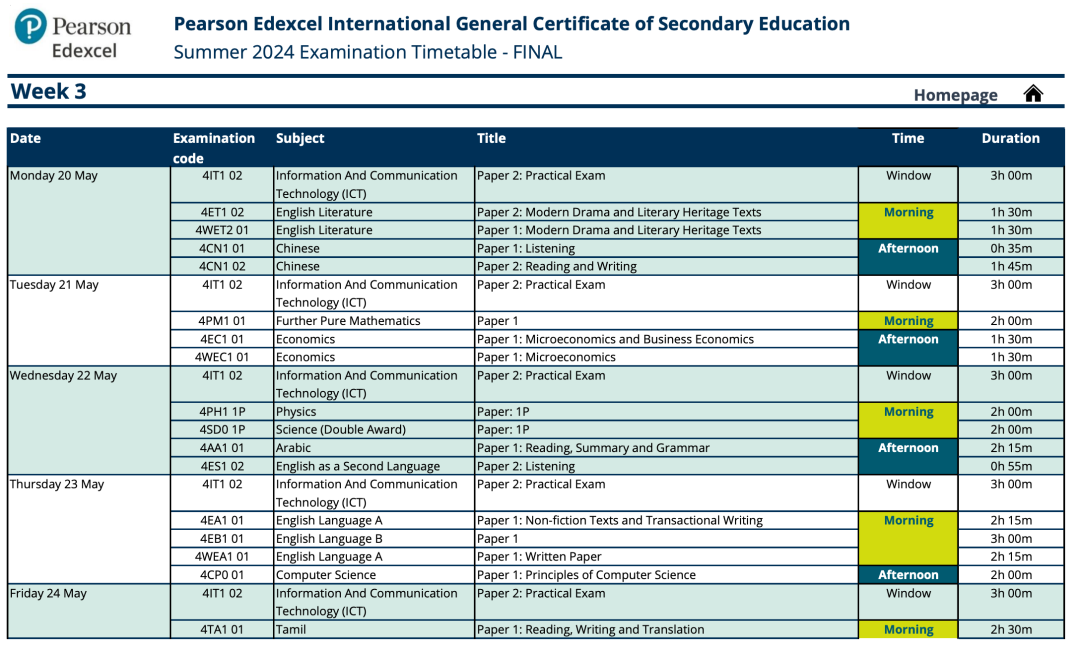Screen dimensions: 1080x655
Task: Click exam code 4ET1 02
Action: click(x=222, y=212)
